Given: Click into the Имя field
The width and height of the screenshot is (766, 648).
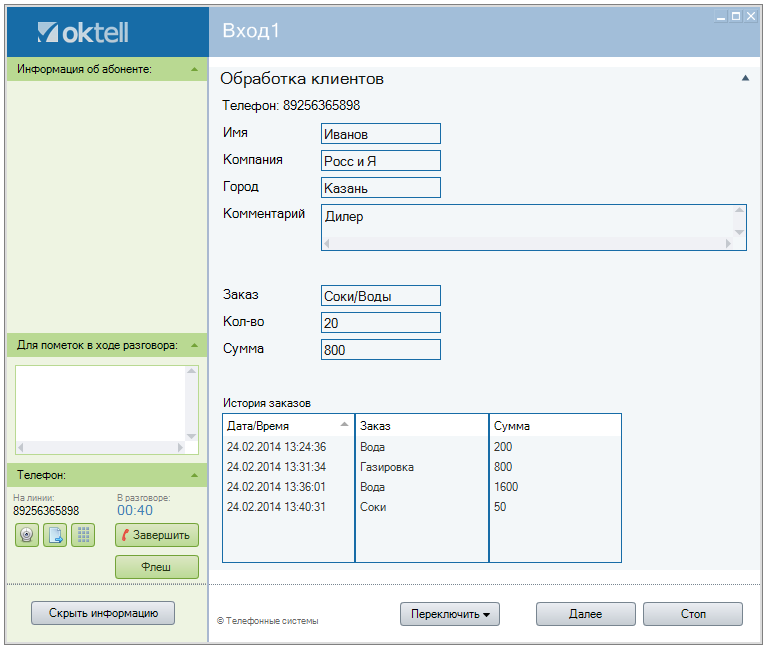Looking at the screenshot, I should 380,134.
